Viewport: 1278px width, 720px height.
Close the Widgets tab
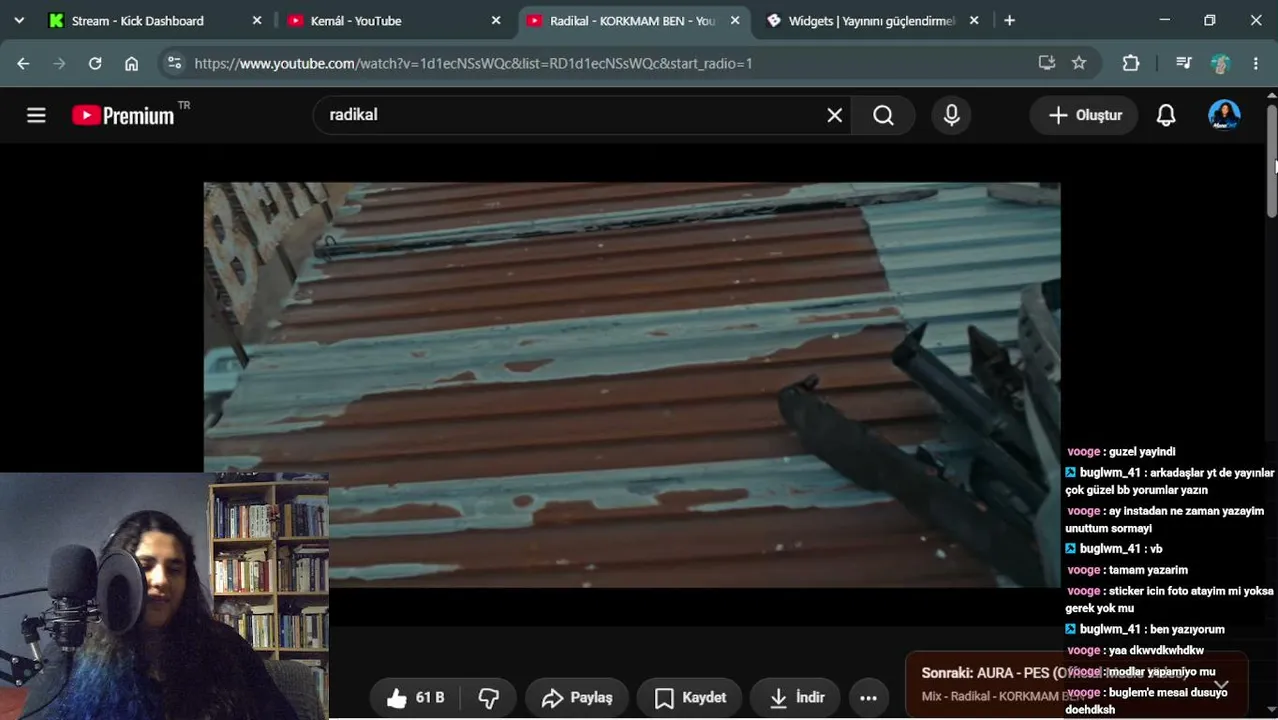point(974,20)
